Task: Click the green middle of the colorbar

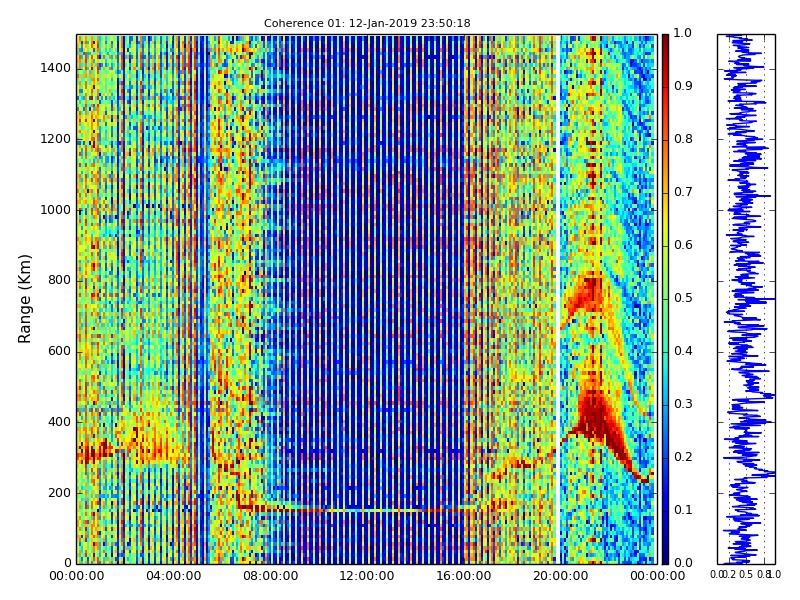Action: point(665,299)
